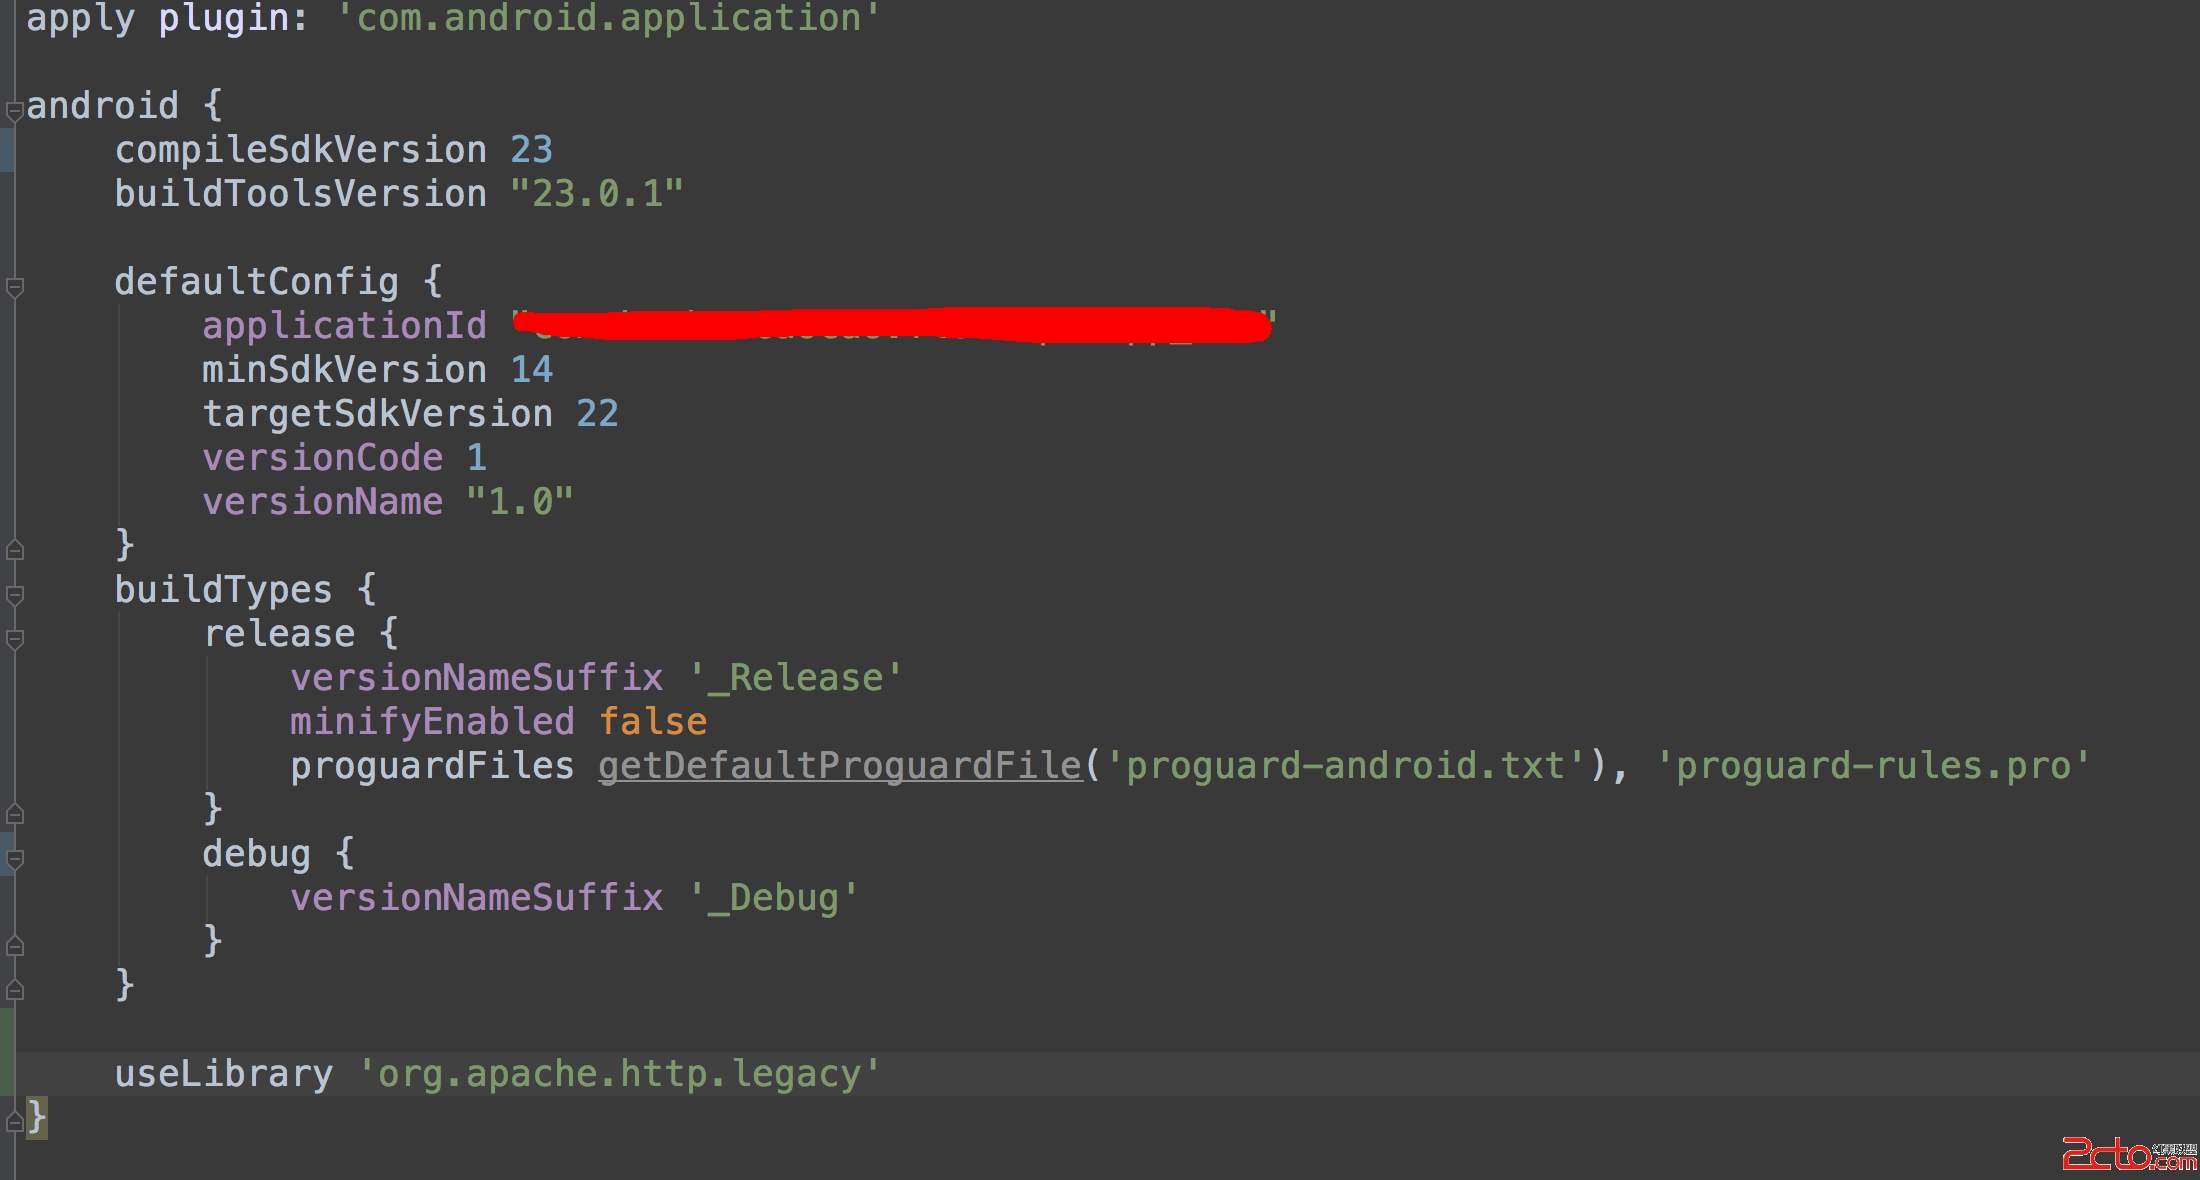This screenshot has width=2200, height=1180.
Task: Place cursor in 'org.apache.http.legacy' string
Action: tap(618, 1074)
